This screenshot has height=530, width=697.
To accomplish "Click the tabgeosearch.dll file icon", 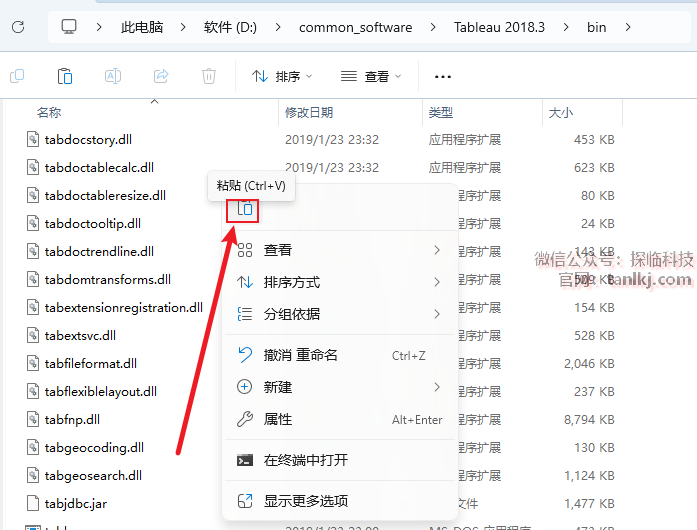I will [x=33, y=475].
